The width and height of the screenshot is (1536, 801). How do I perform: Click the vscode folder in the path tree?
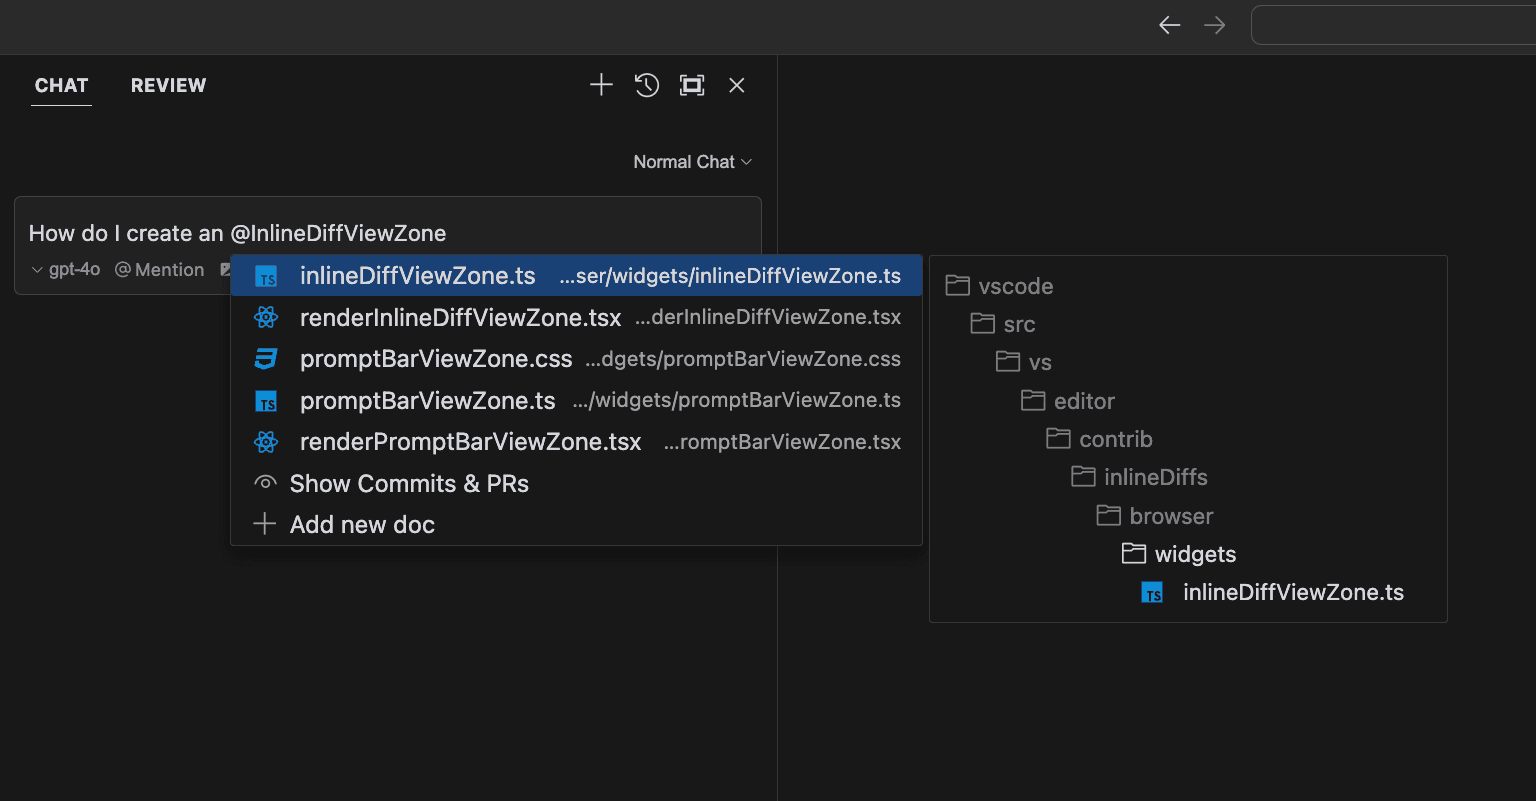[x=1000, y=286]
